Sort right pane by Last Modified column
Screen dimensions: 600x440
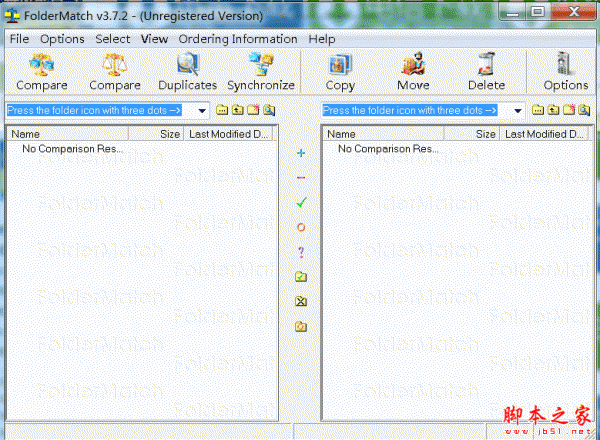(x=544, y=134)
